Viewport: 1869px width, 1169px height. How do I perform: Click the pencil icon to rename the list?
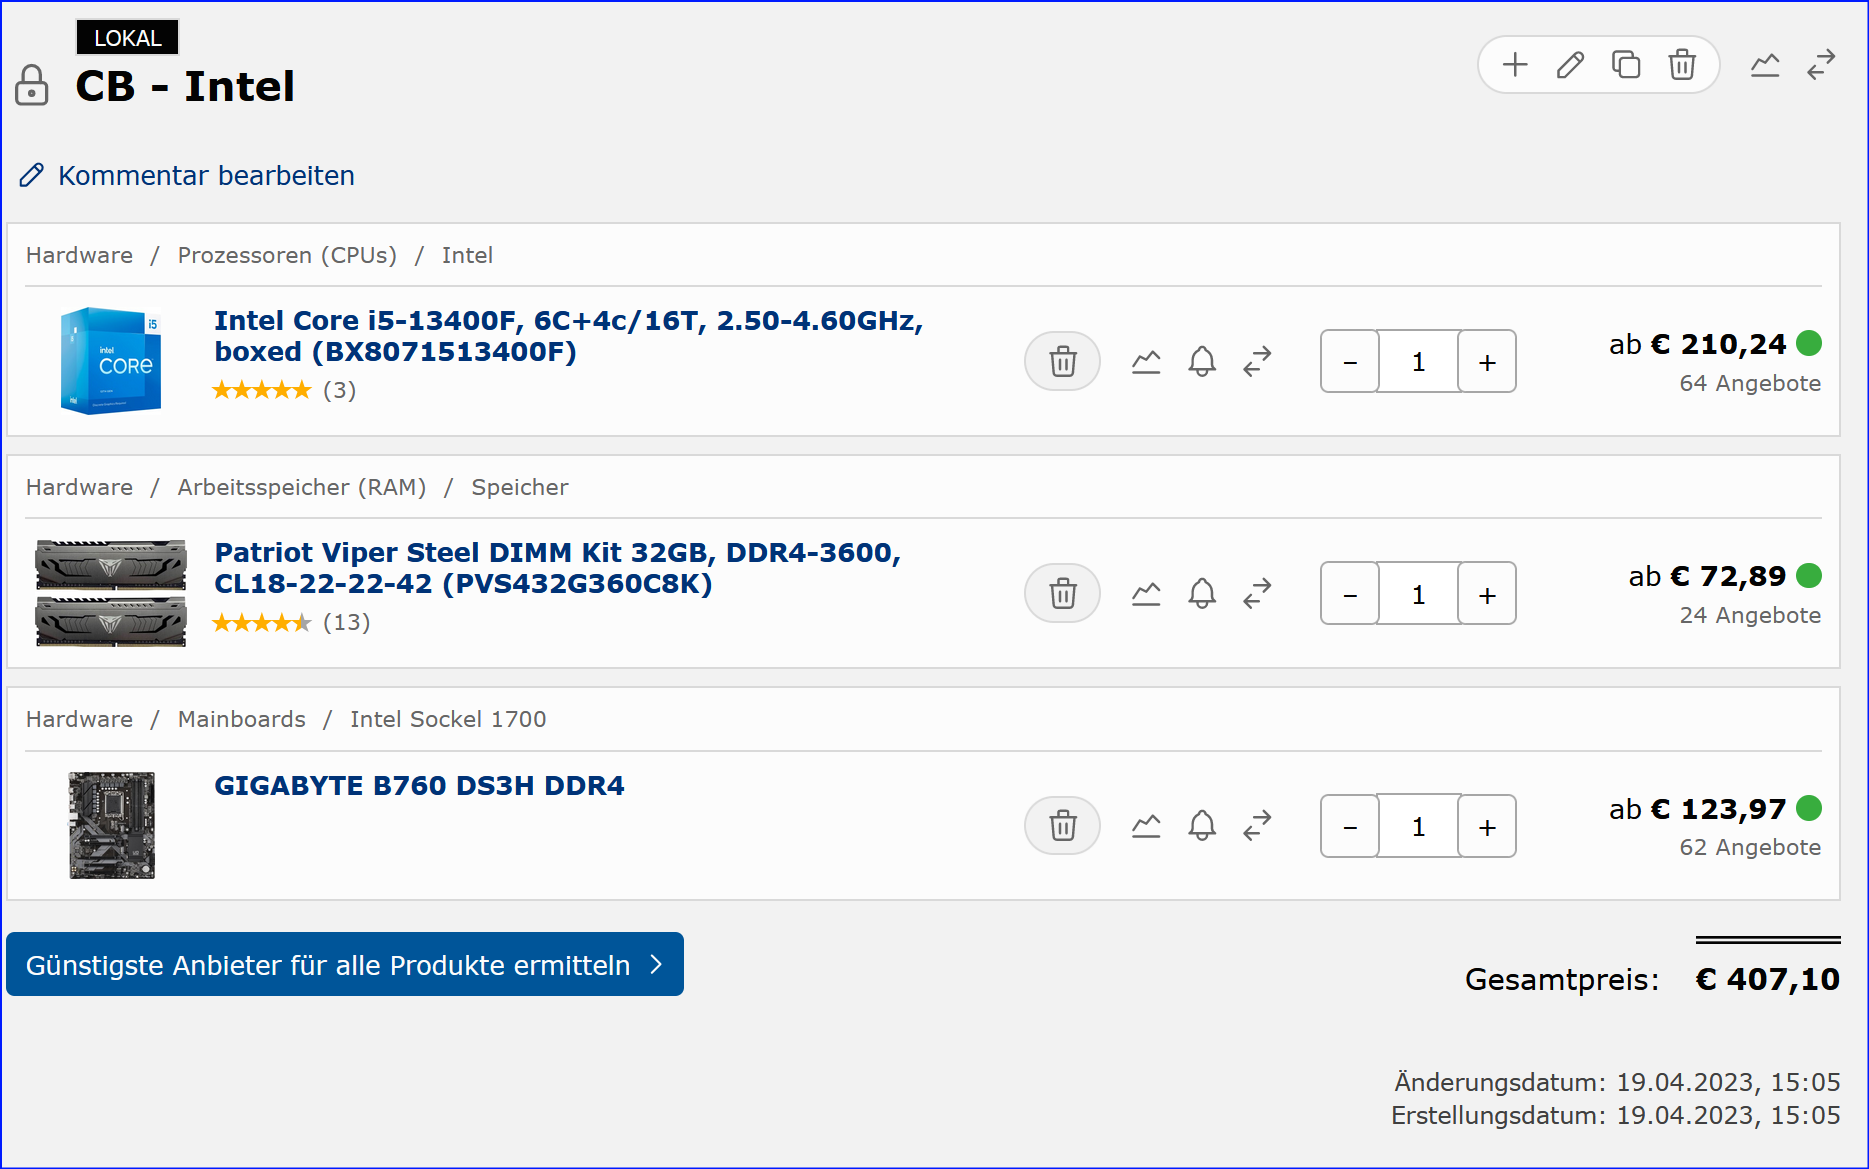pos(1571,65)
